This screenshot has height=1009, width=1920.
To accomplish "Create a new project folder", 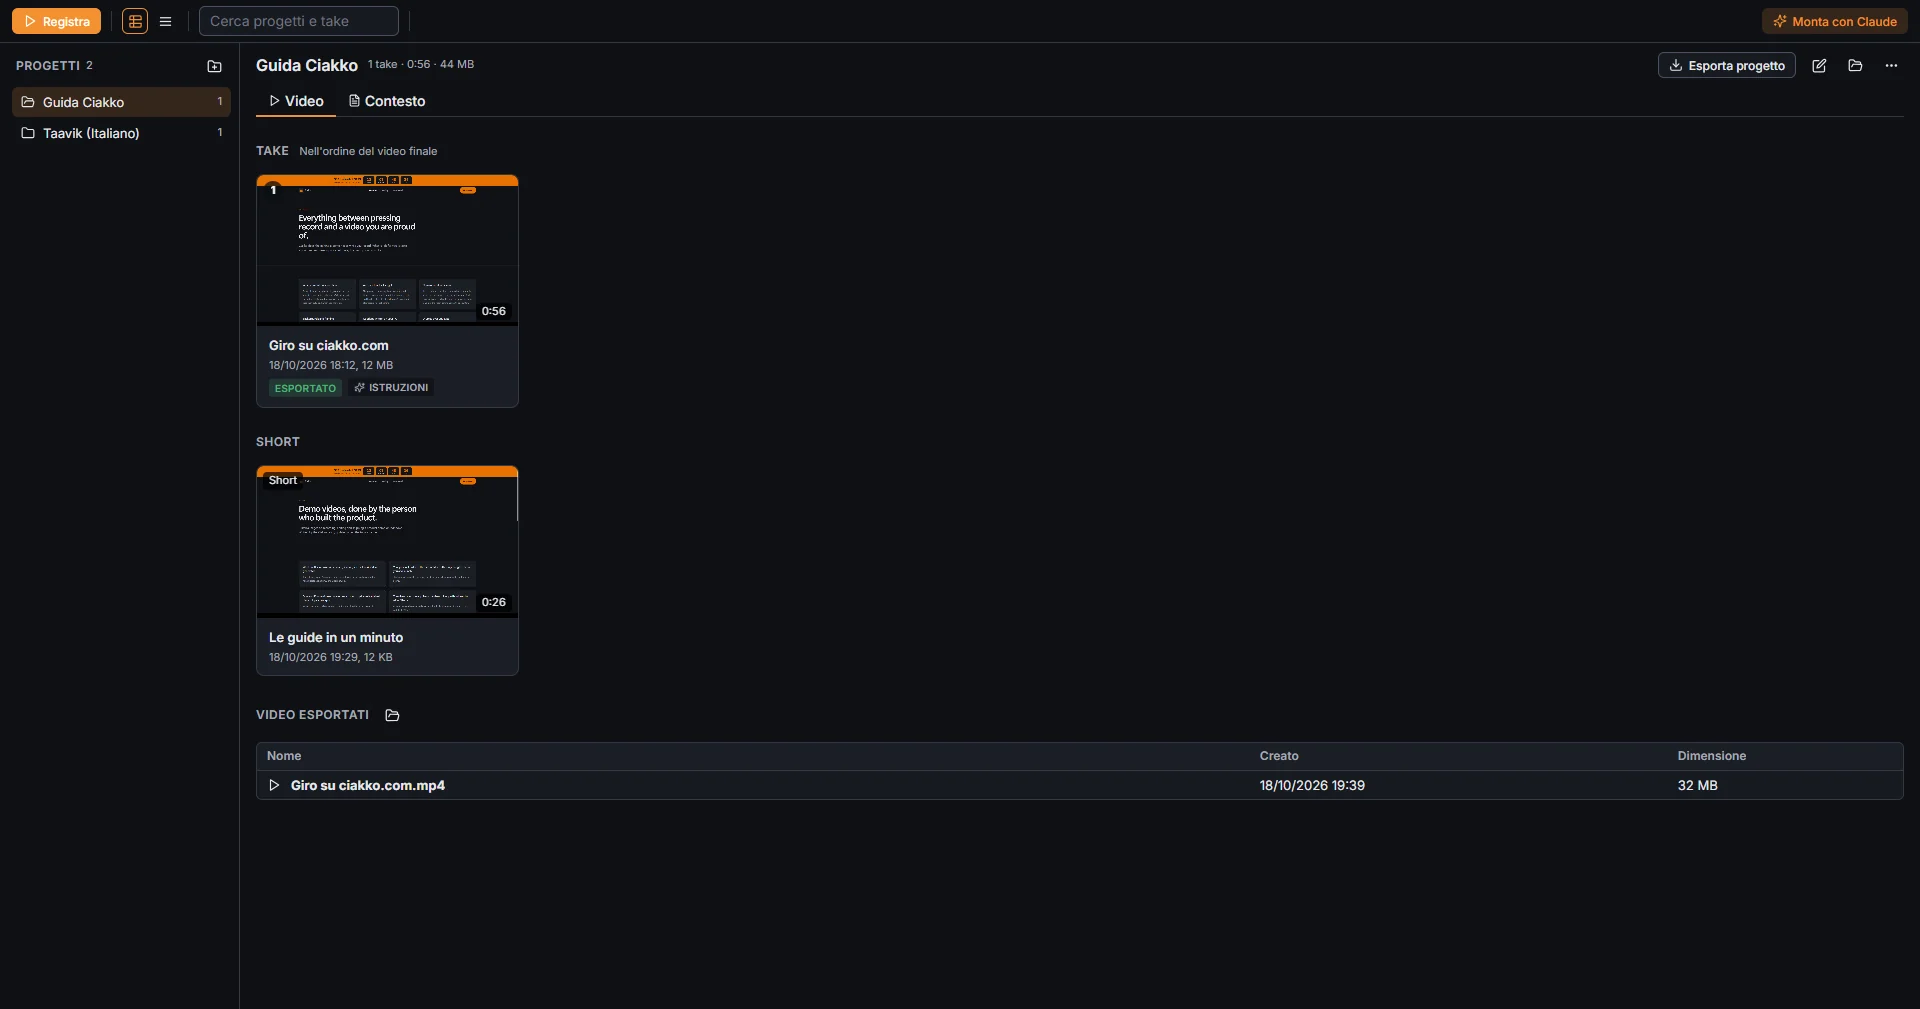I will pos(214,66).
